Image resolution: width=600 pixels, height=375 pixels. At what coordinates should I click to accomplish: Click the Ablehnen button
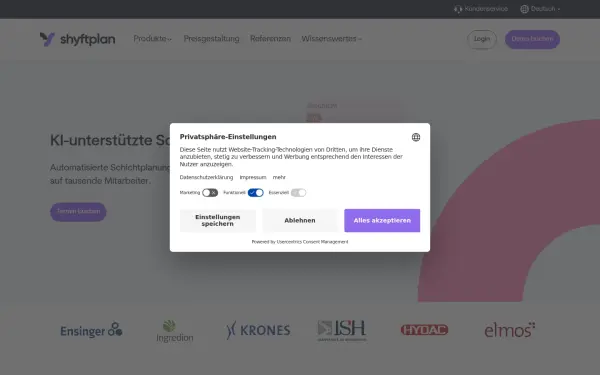pos(300,220)
